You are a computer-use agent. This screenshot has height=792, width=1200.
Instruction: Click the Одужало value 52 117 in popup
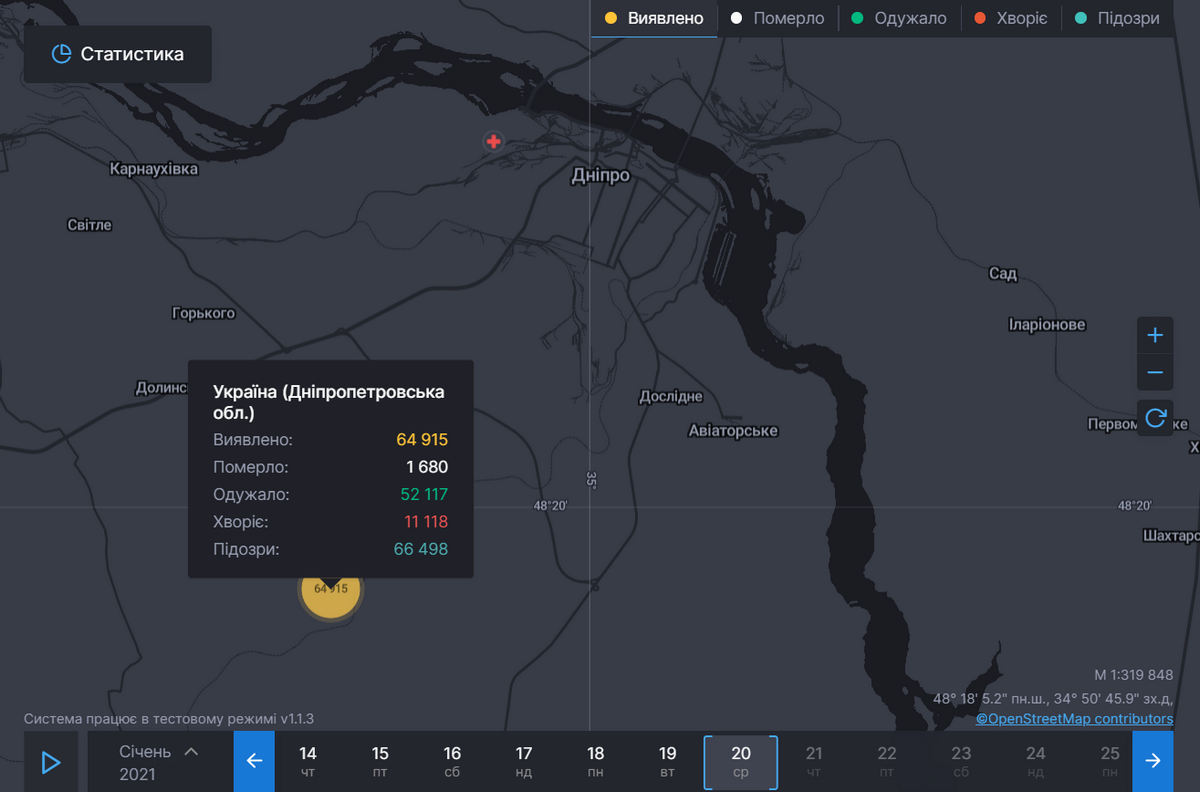pyautogui.click(x=423, y=494)
